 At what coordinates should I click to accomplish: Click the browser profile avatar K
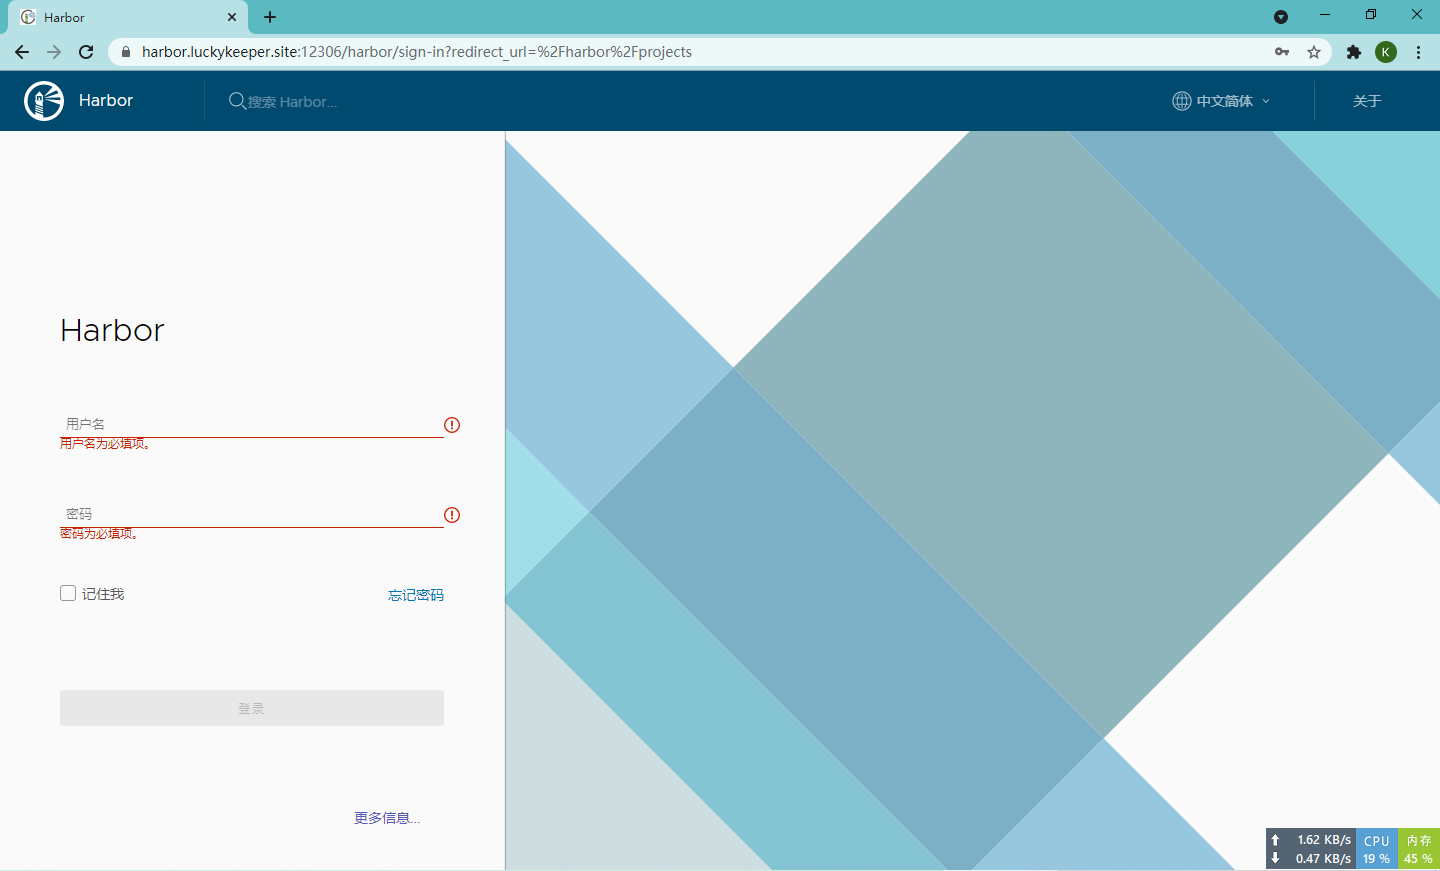click(1386, 51)
